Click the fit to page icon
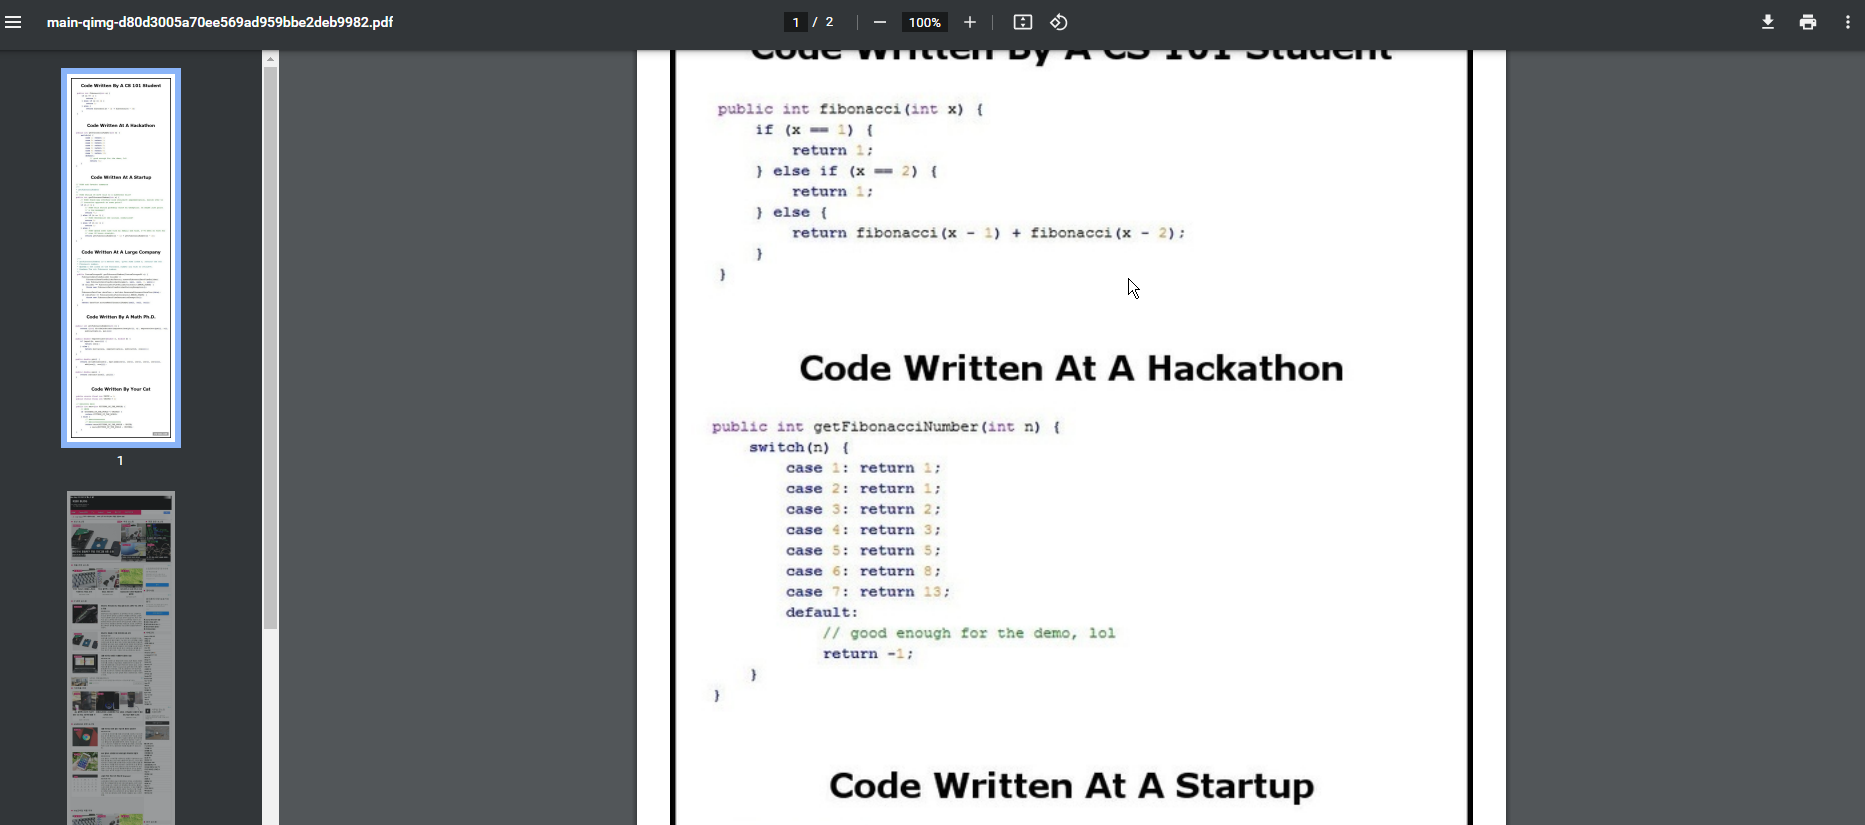Screen dimensions: 1865x825 (1023, 22)
